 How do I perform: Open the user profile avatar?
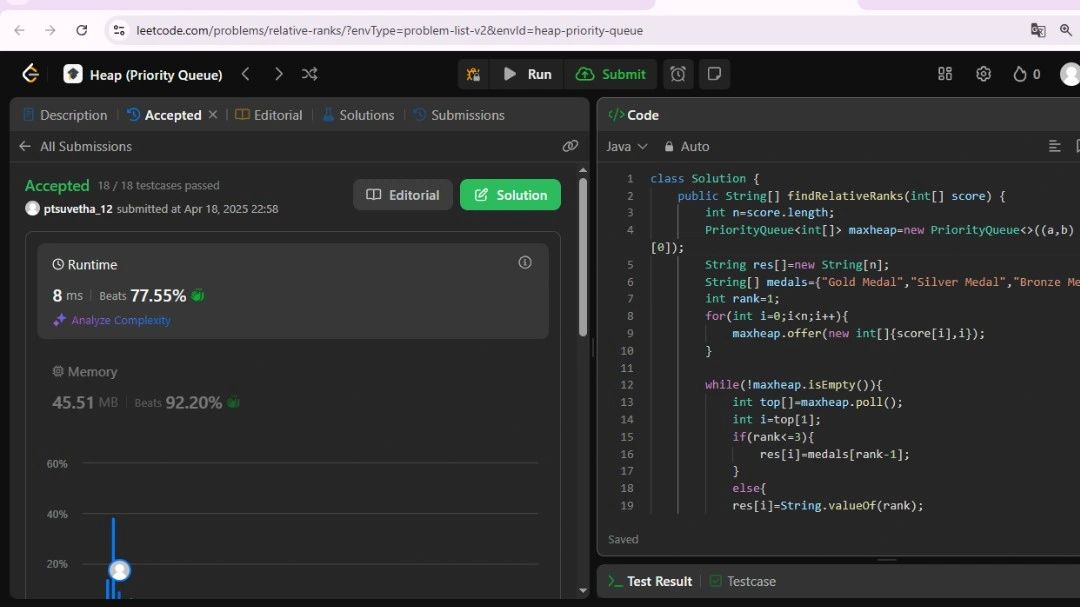click(x=1070, y=74)
